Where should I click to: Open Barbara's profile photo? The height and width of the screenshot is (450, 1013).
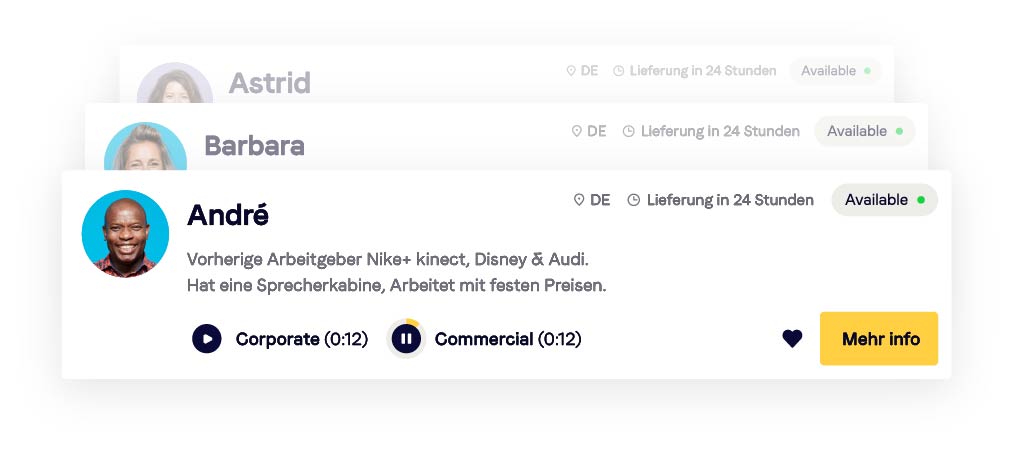click(x=145, y=150)
